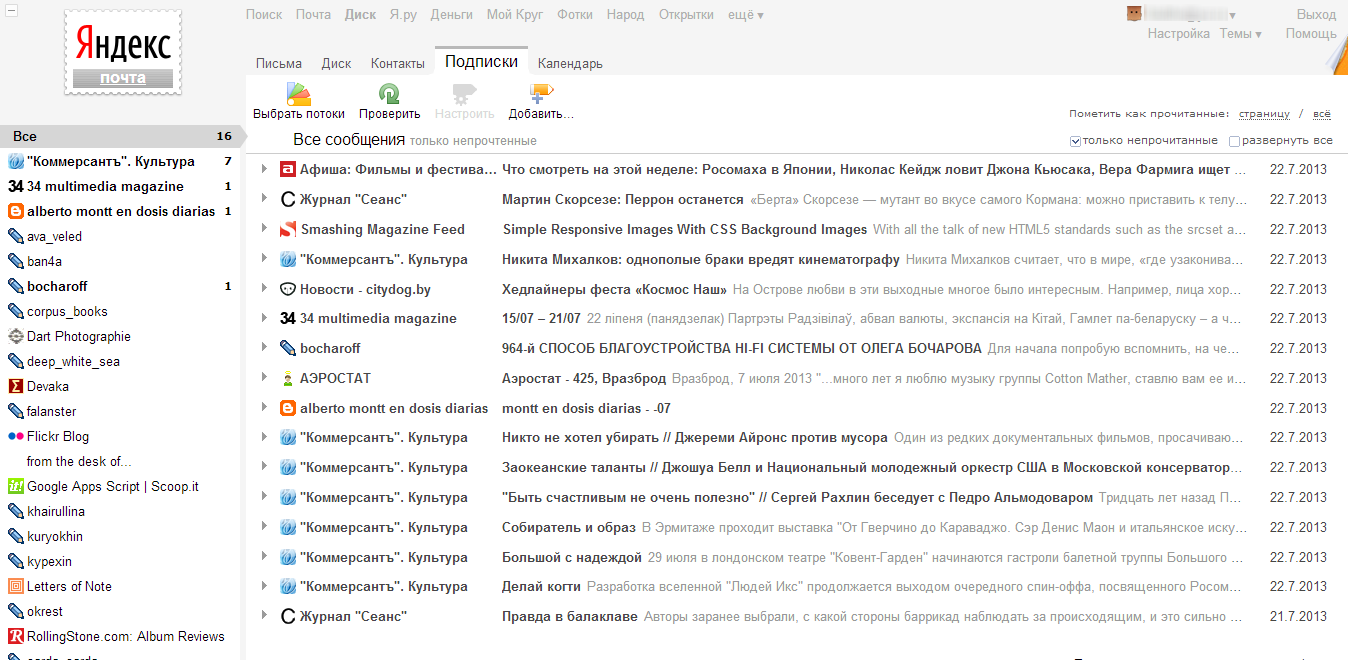Viewport: 1348px width, 660px height.
Task: Open the 'Выбрать потоки' toolbar icon
Action: point(299,94)
